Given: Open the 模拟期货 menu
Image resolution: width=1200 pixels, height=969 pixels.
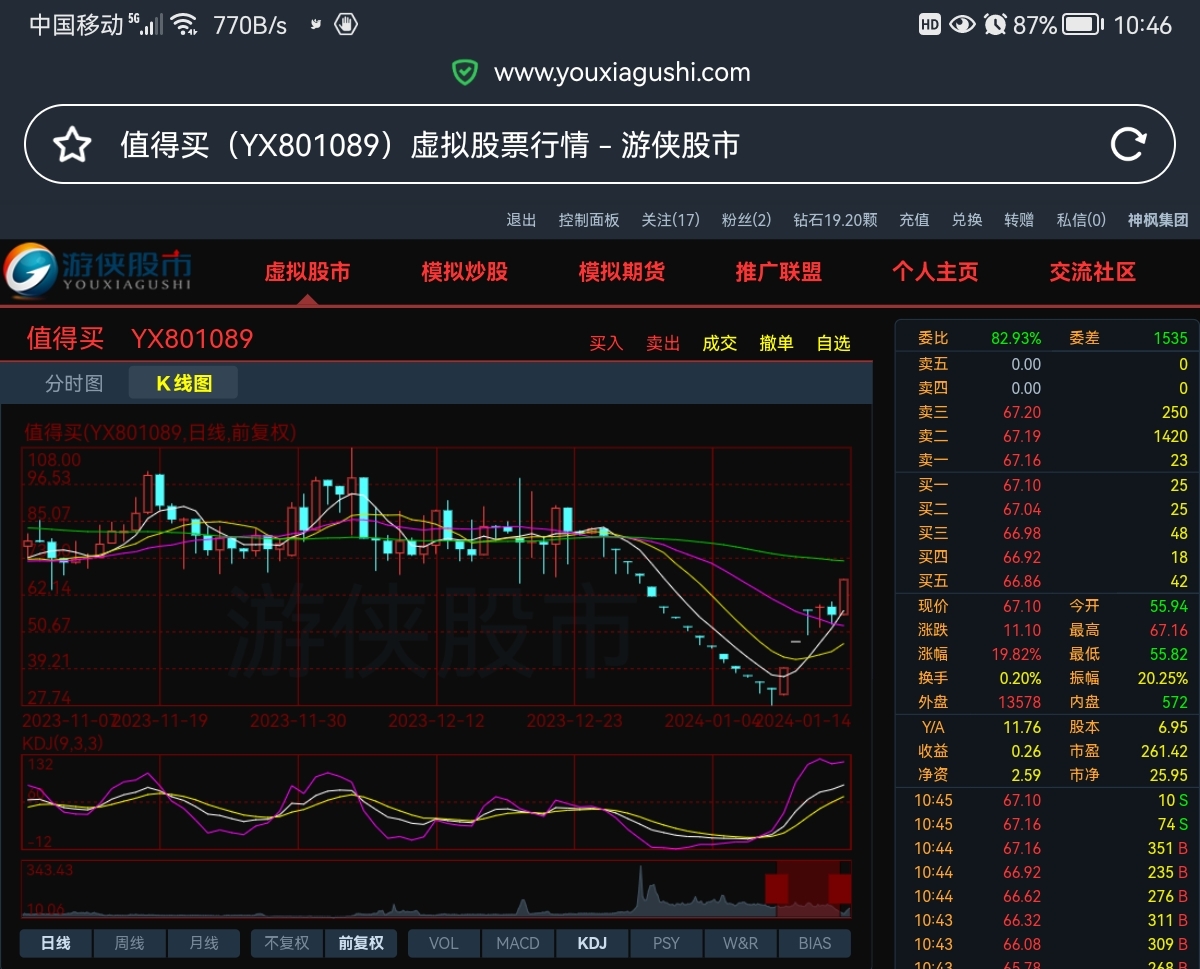Looking at the screenshot, I should point(621,272).
